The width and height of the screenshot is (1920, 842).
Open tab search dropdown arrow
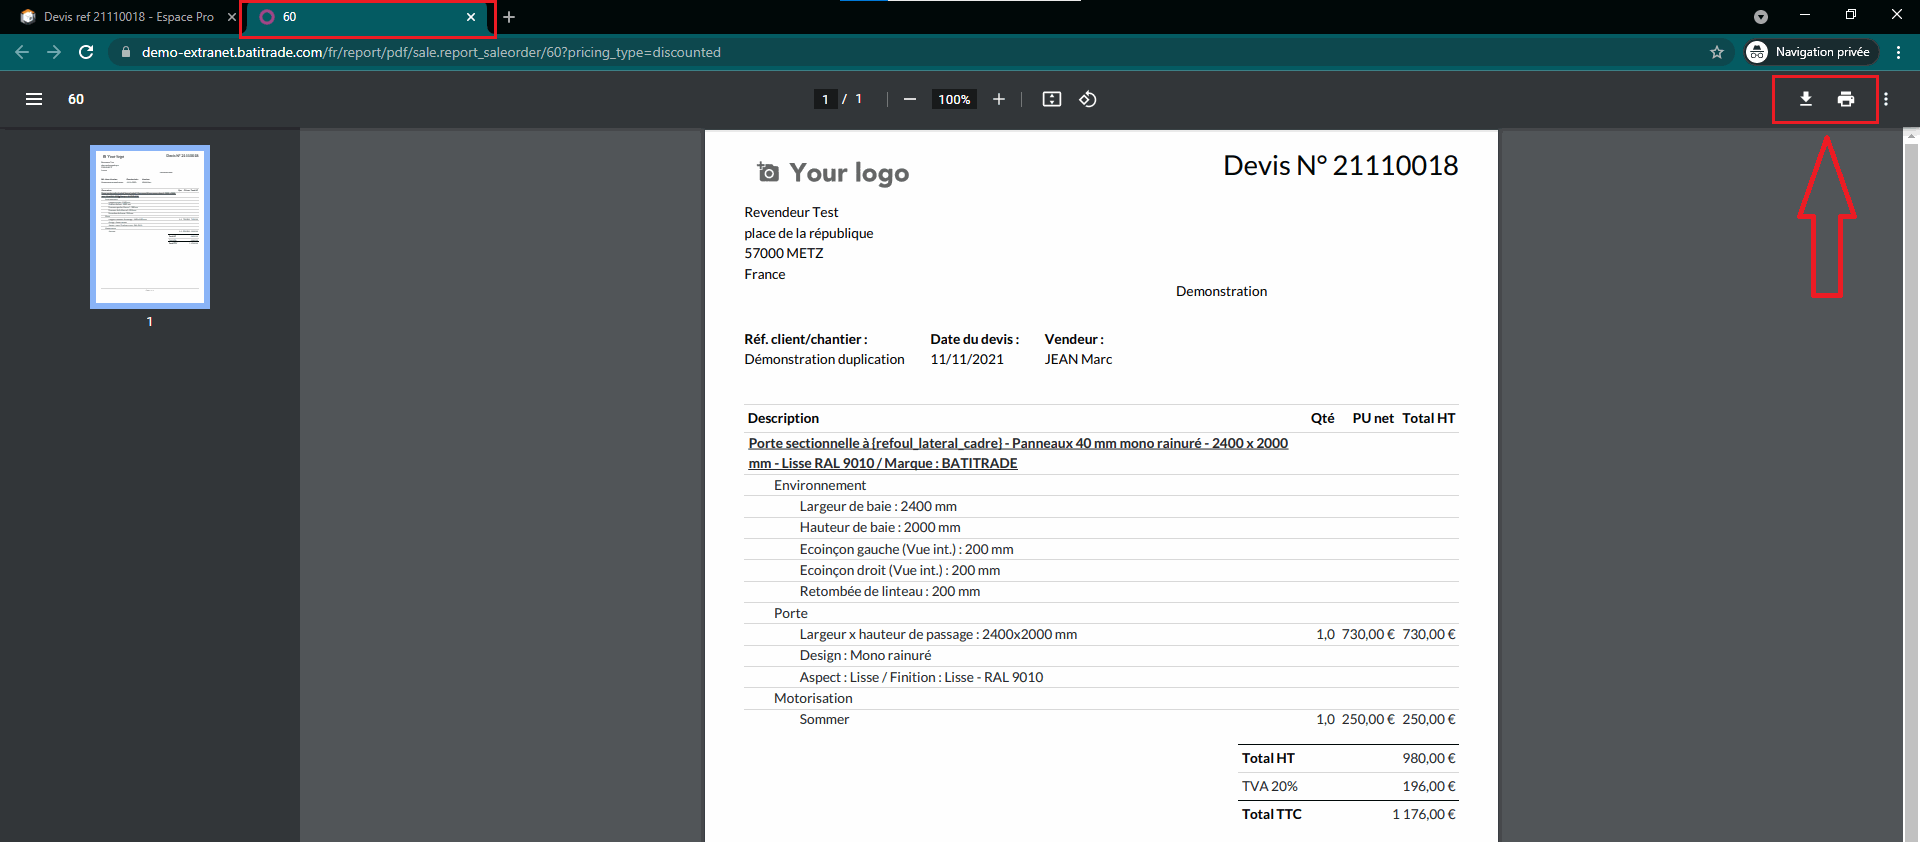(x=1761, y=17)
